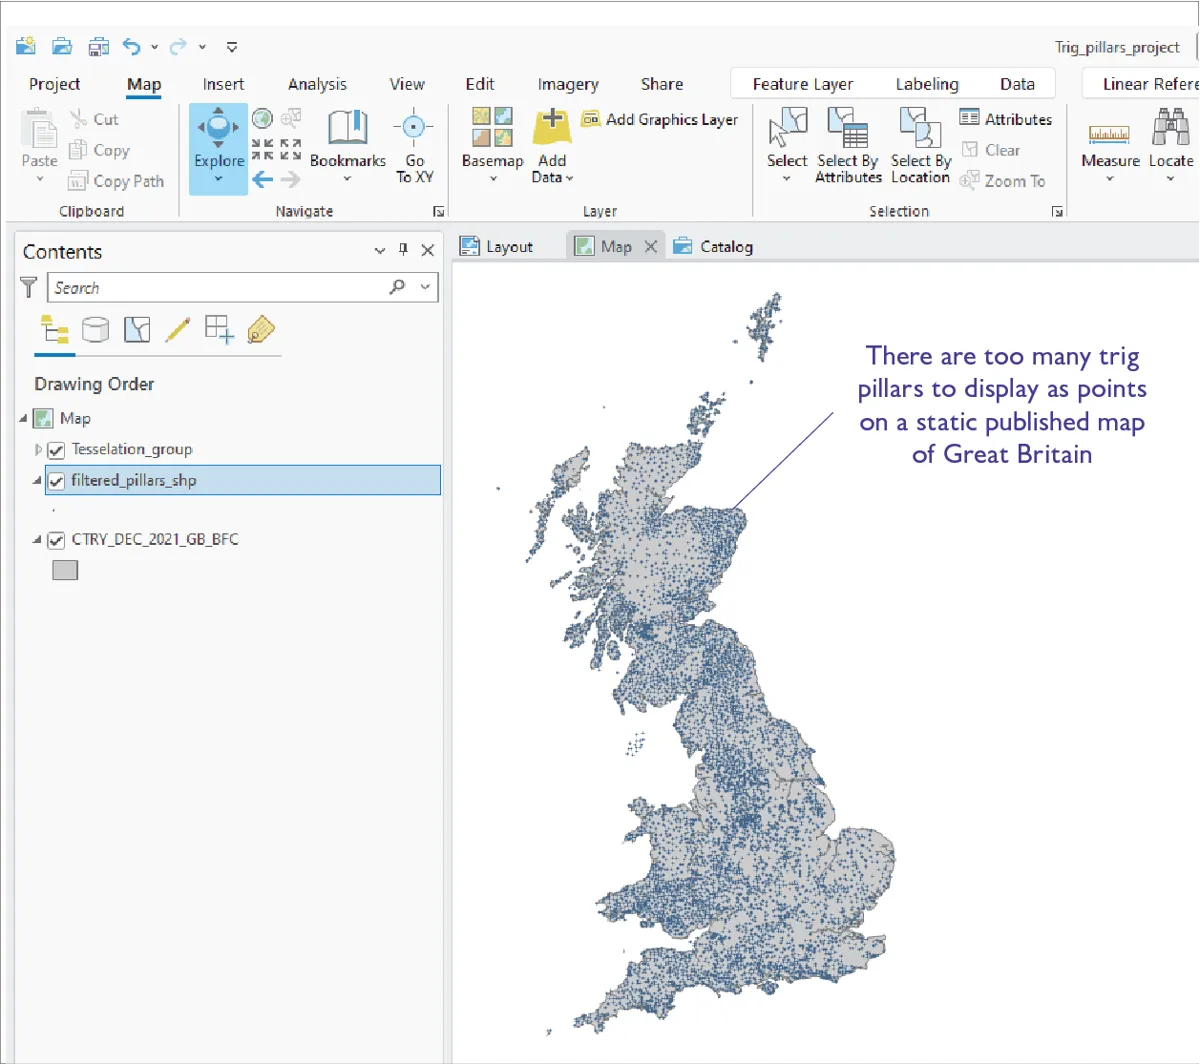This screenshot has height=1064, width=1200.
Task: Click the grey polygon symbol swatch
Action: pyautogui.click(x=65, y=570)
